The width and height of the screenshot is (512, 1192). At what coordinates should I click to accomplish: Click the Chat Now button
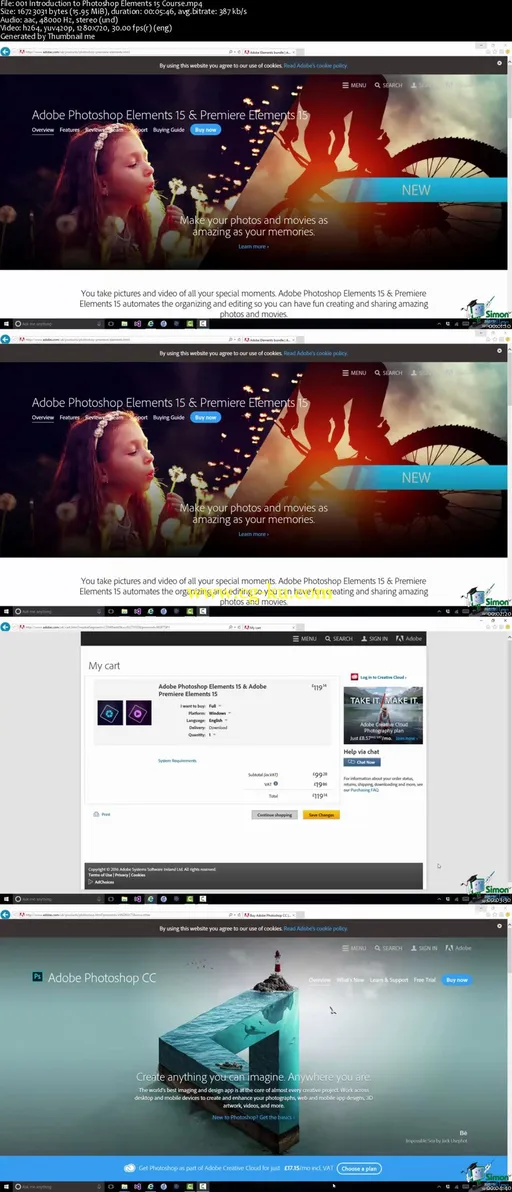pyautogui.click(x=362, y=762)
